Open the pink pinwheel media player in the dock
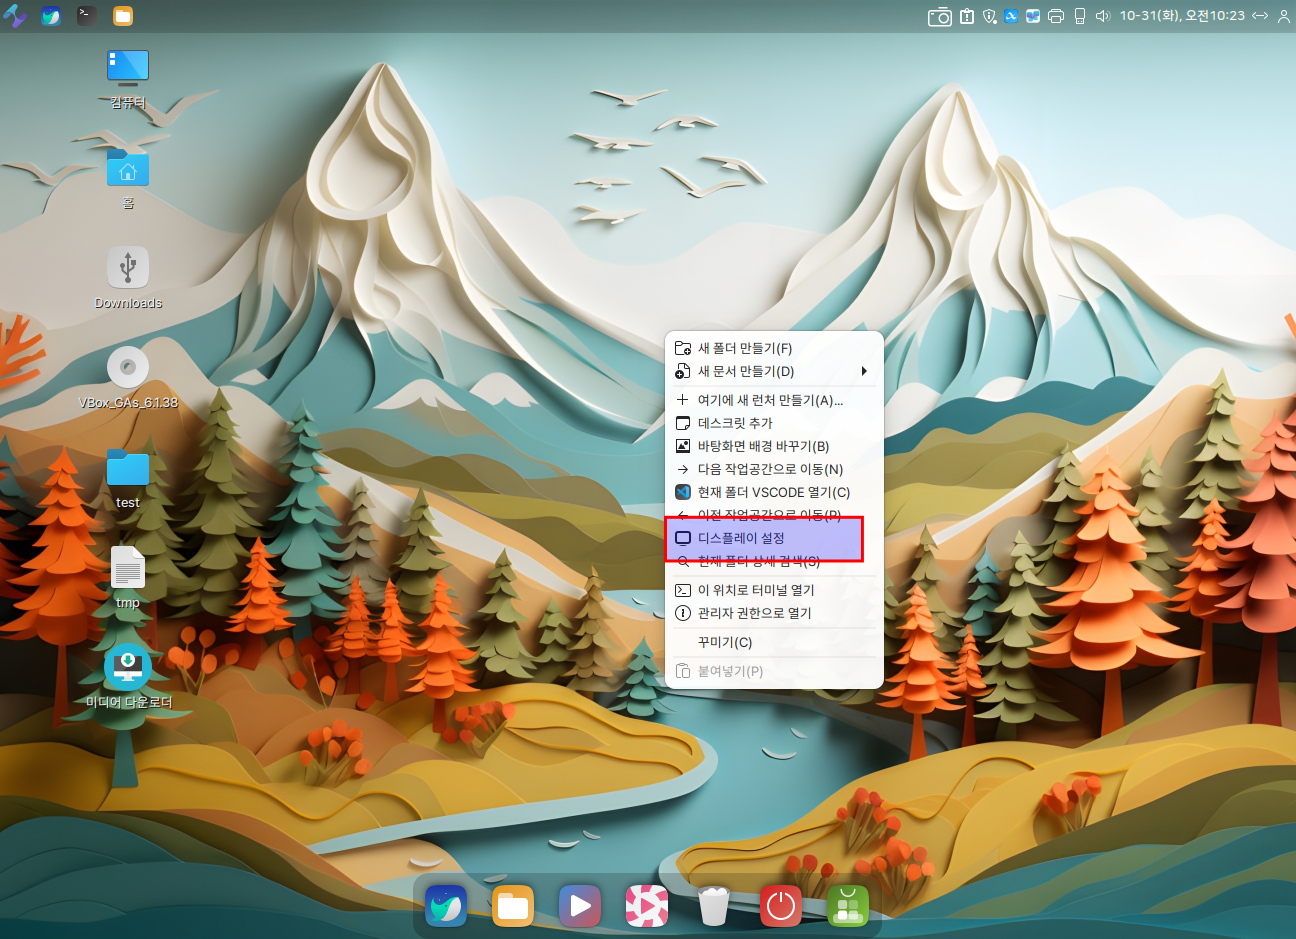This screenshot has width=1296, height=939. 647,906
